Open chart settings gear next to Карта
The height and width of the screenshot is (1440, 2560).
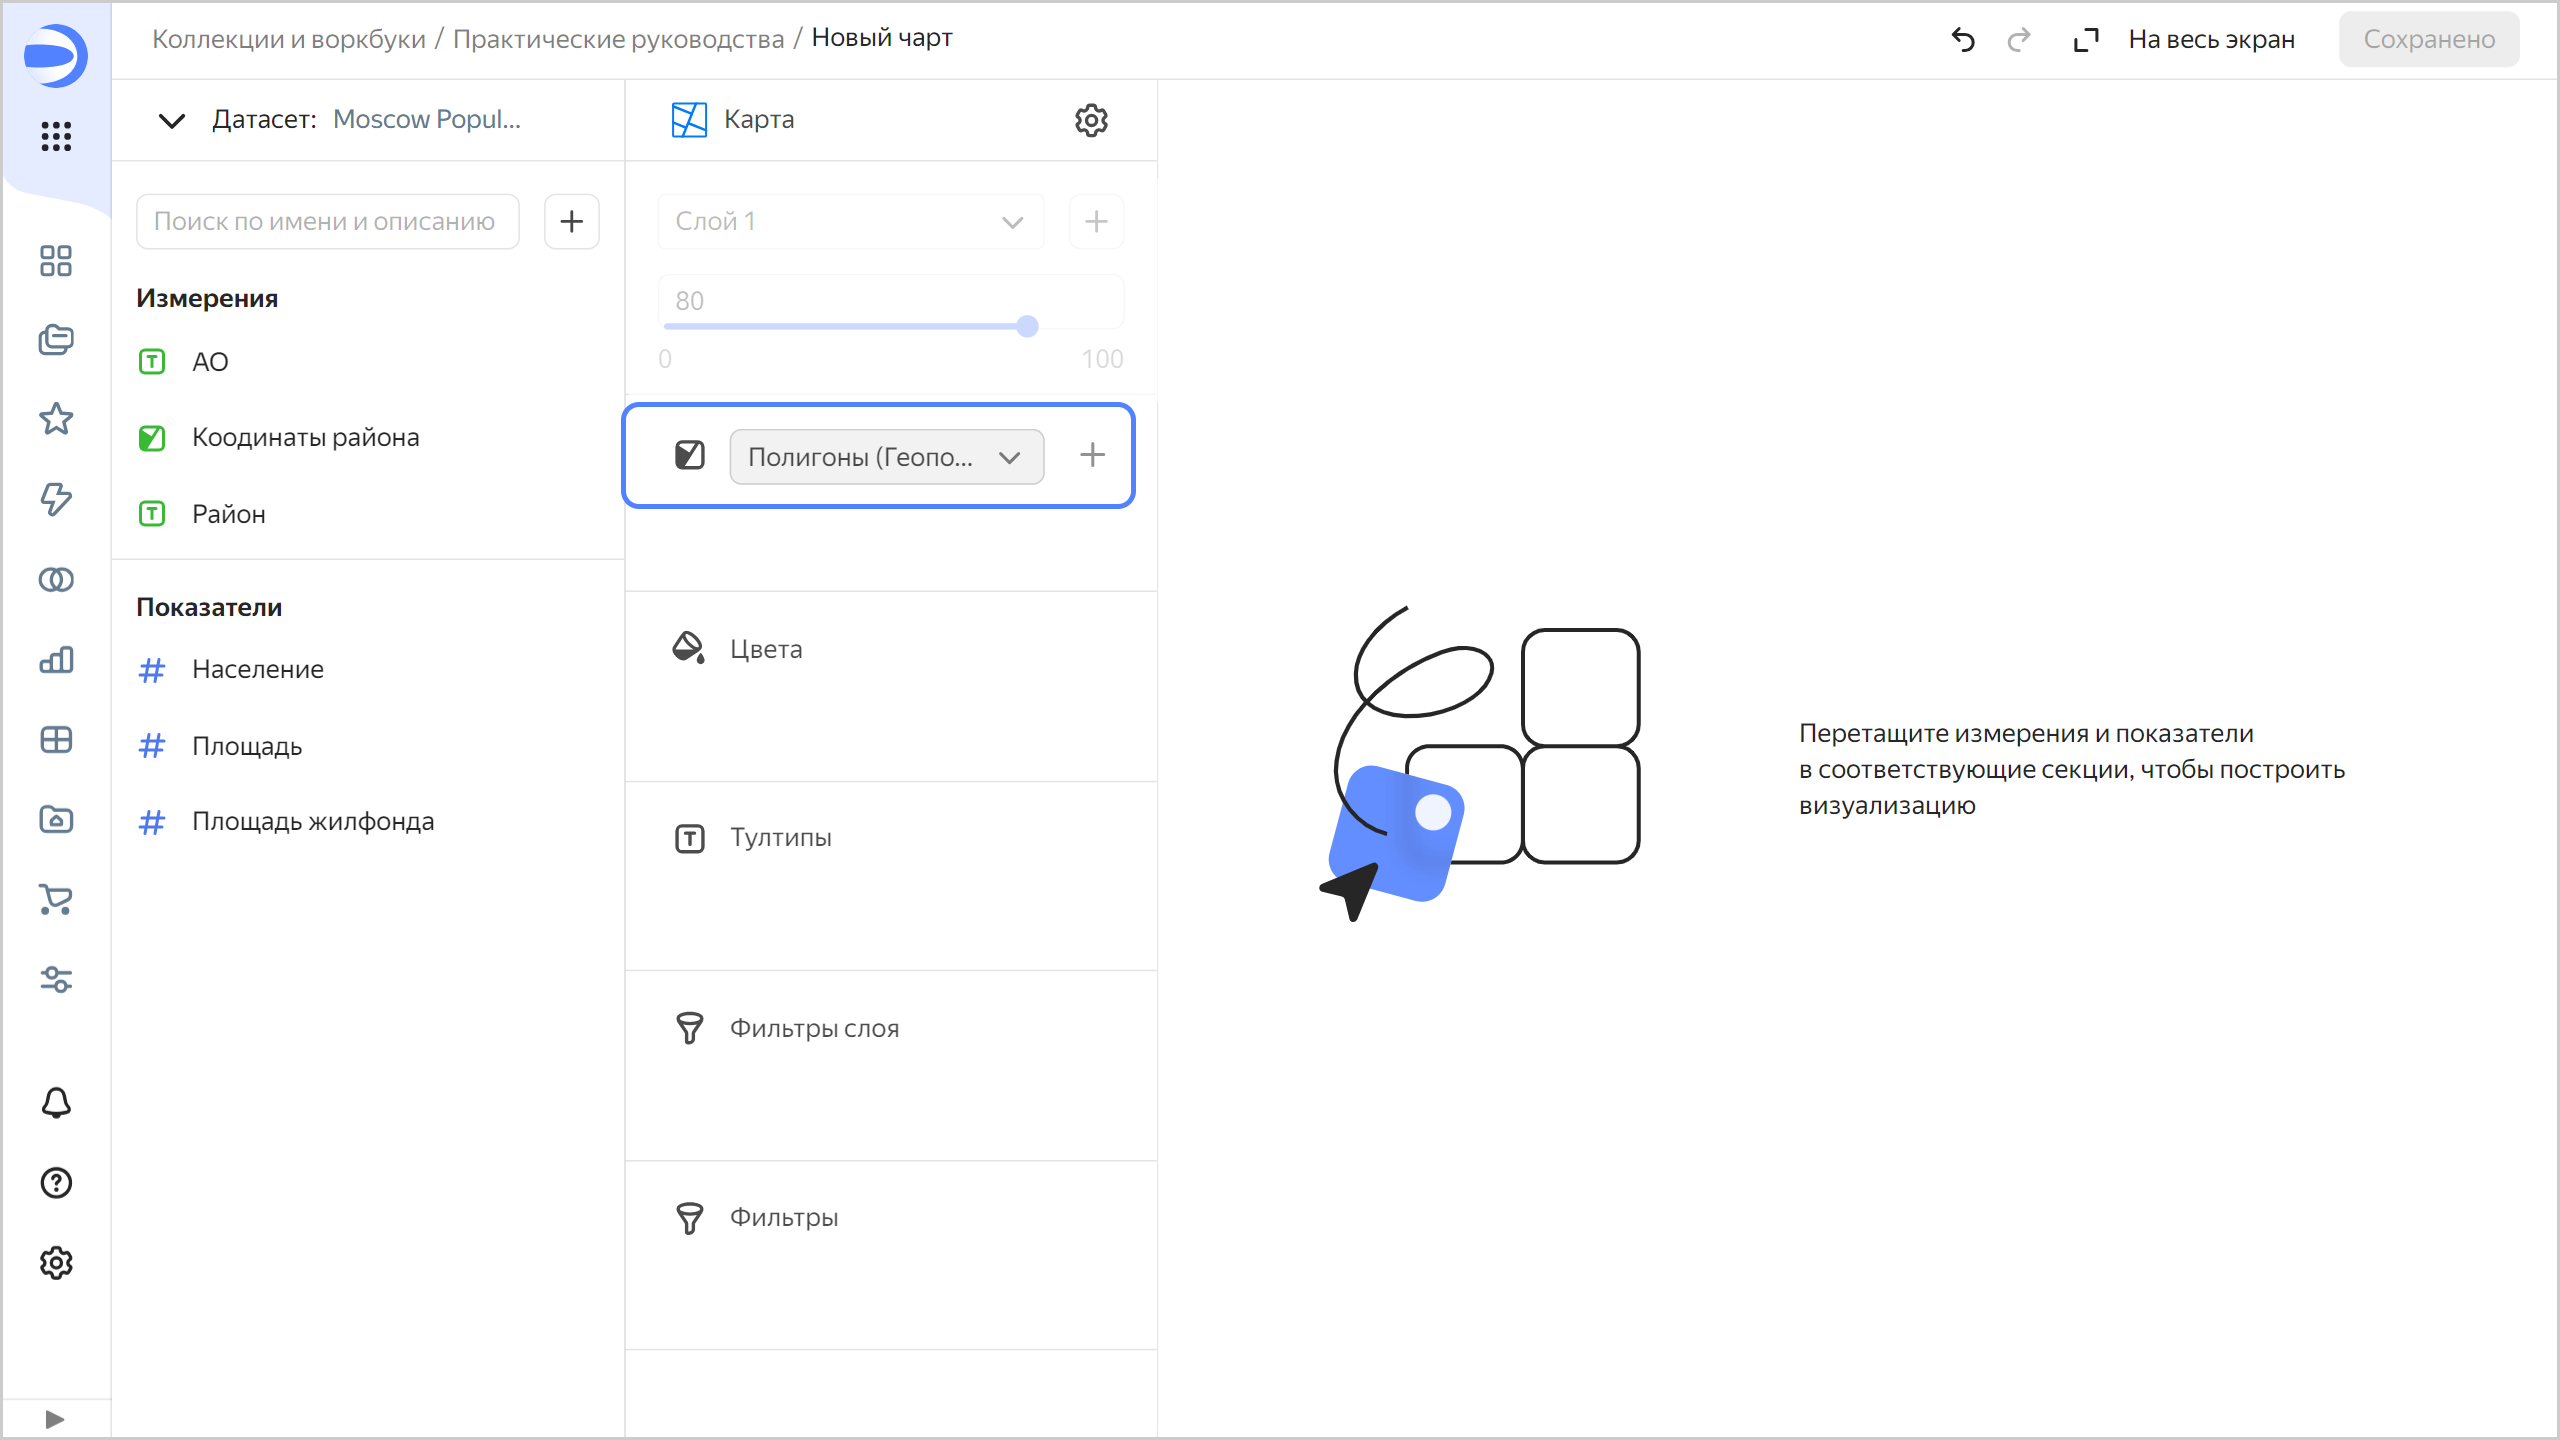coord(1091,120)
